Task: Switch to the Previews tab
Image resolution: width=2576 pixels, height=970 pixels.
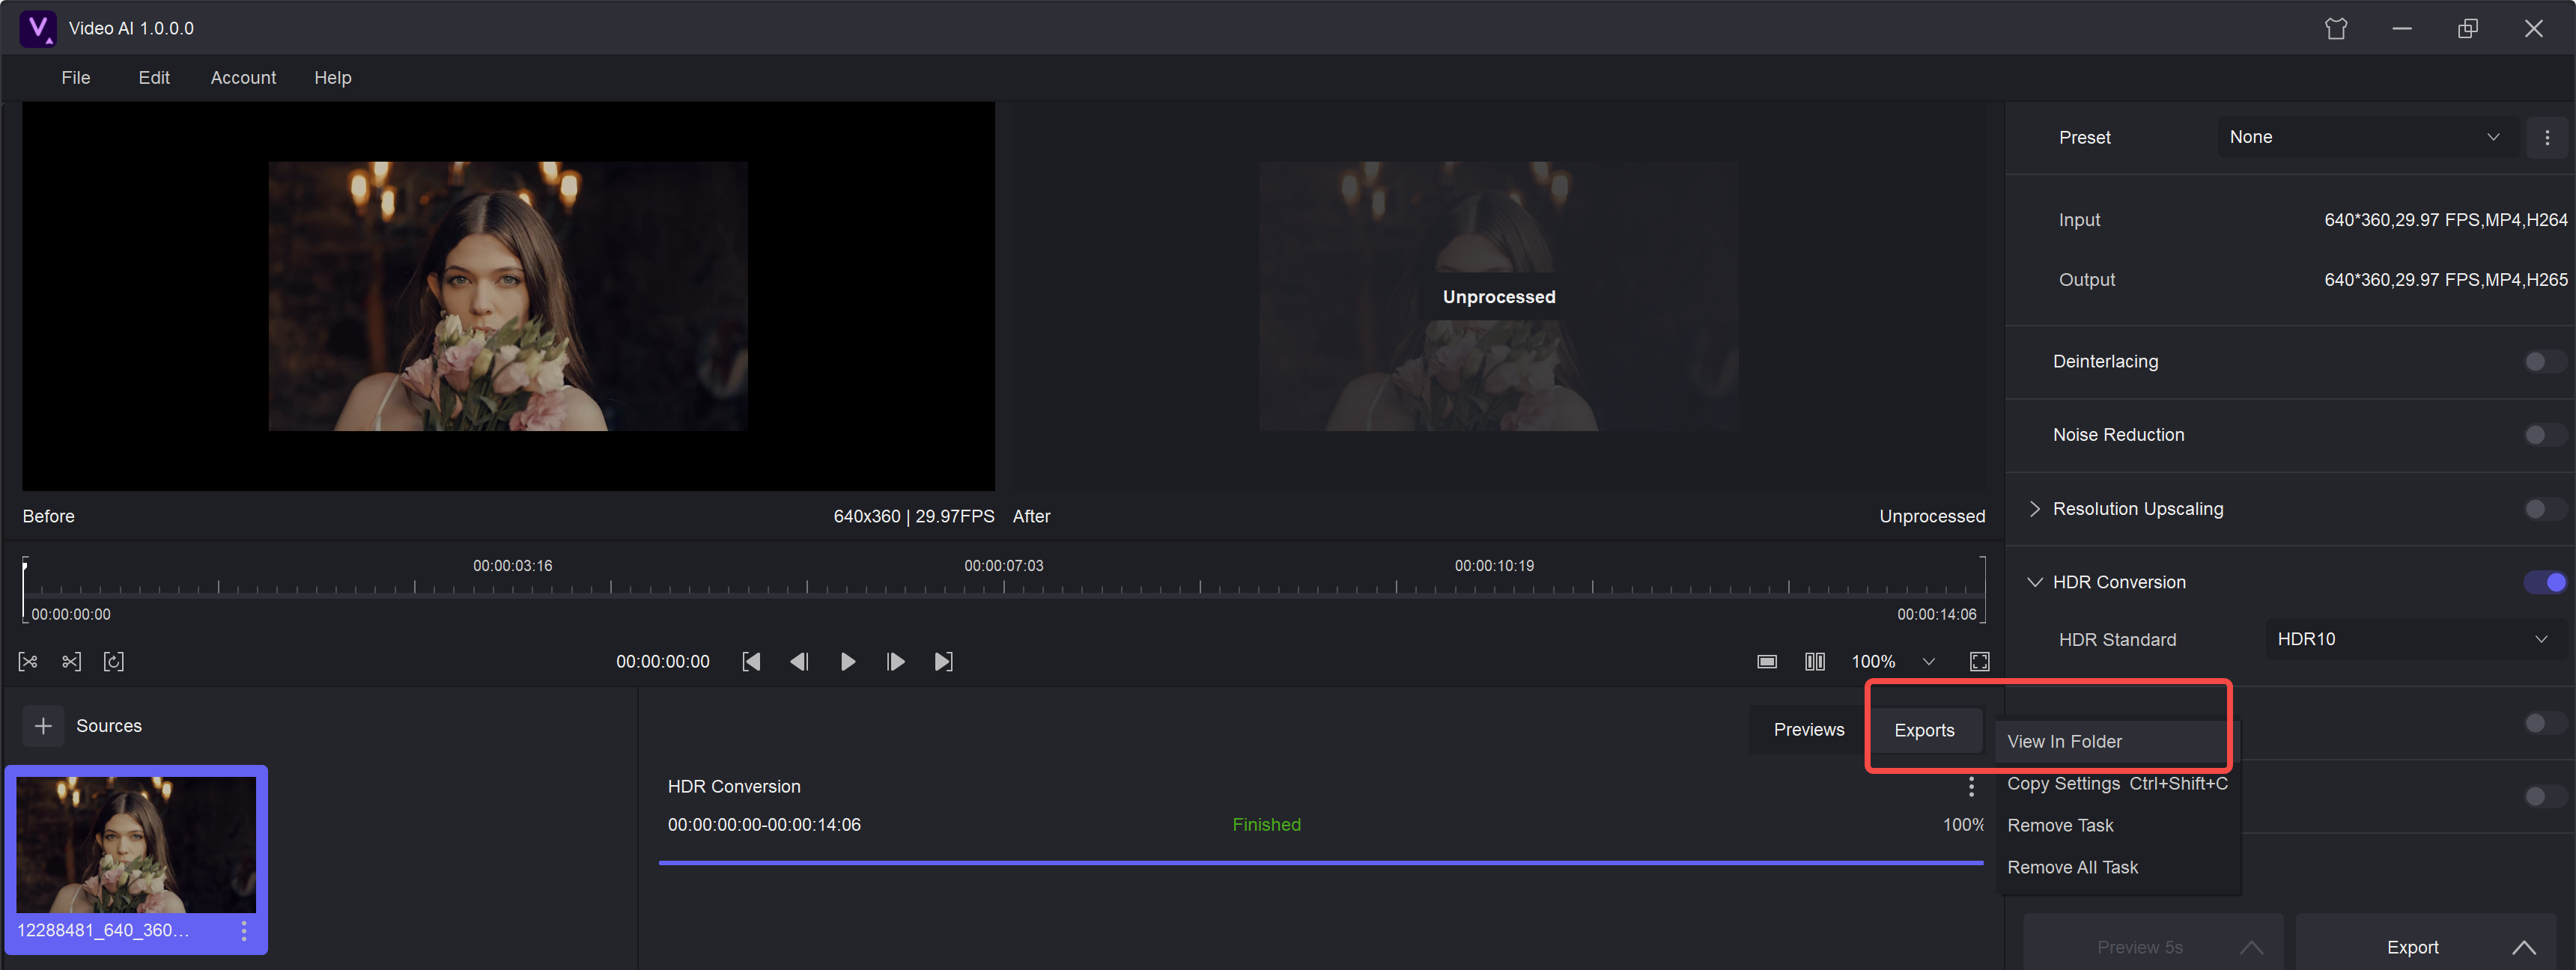Action: point(1808,730)
